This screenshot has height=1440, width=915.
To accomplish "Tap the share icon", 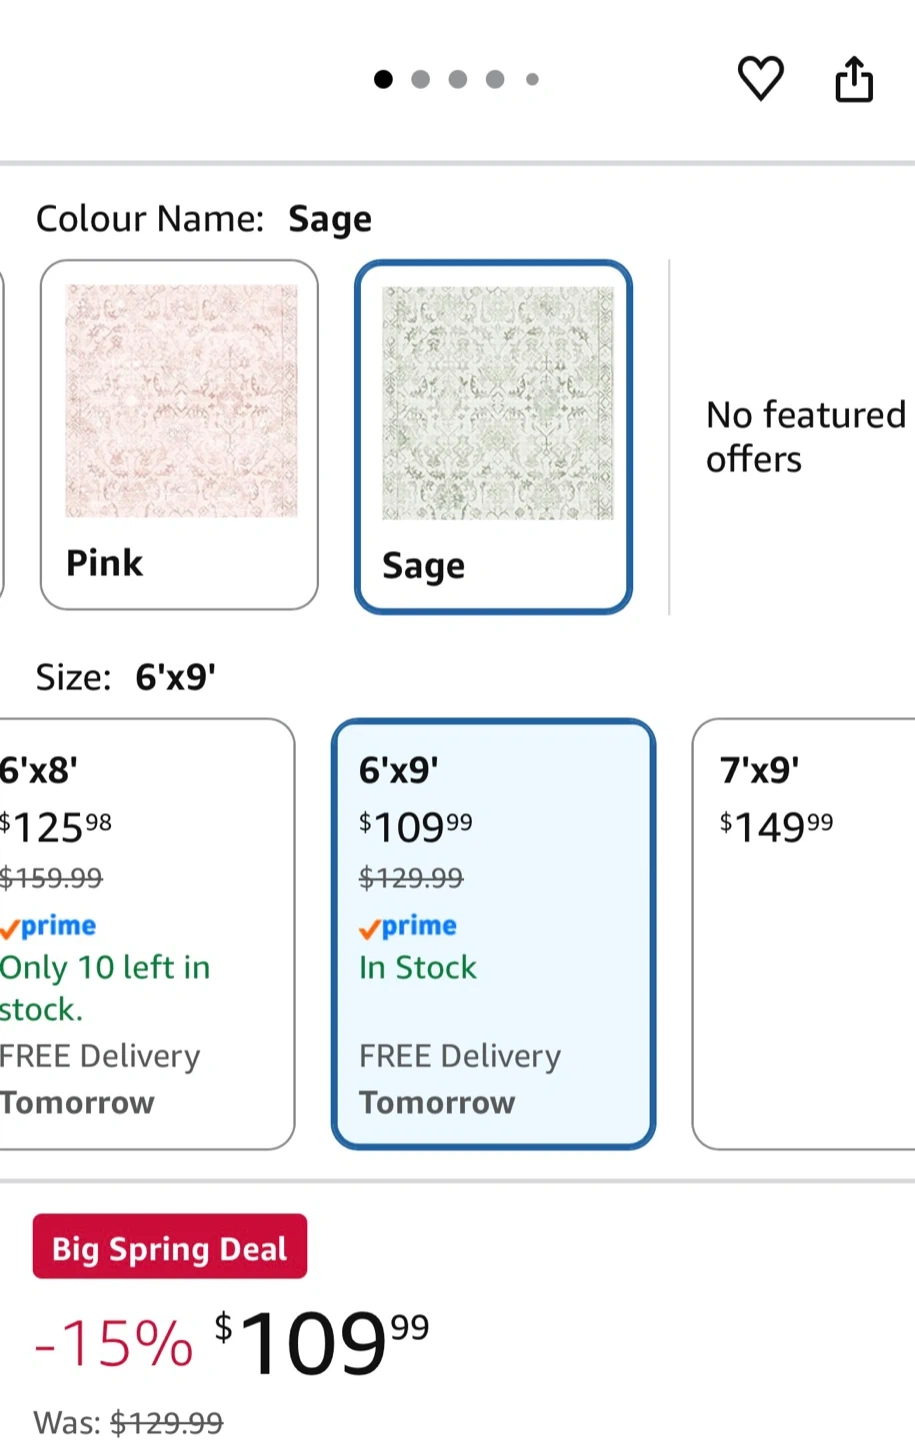I will point(853,79).
